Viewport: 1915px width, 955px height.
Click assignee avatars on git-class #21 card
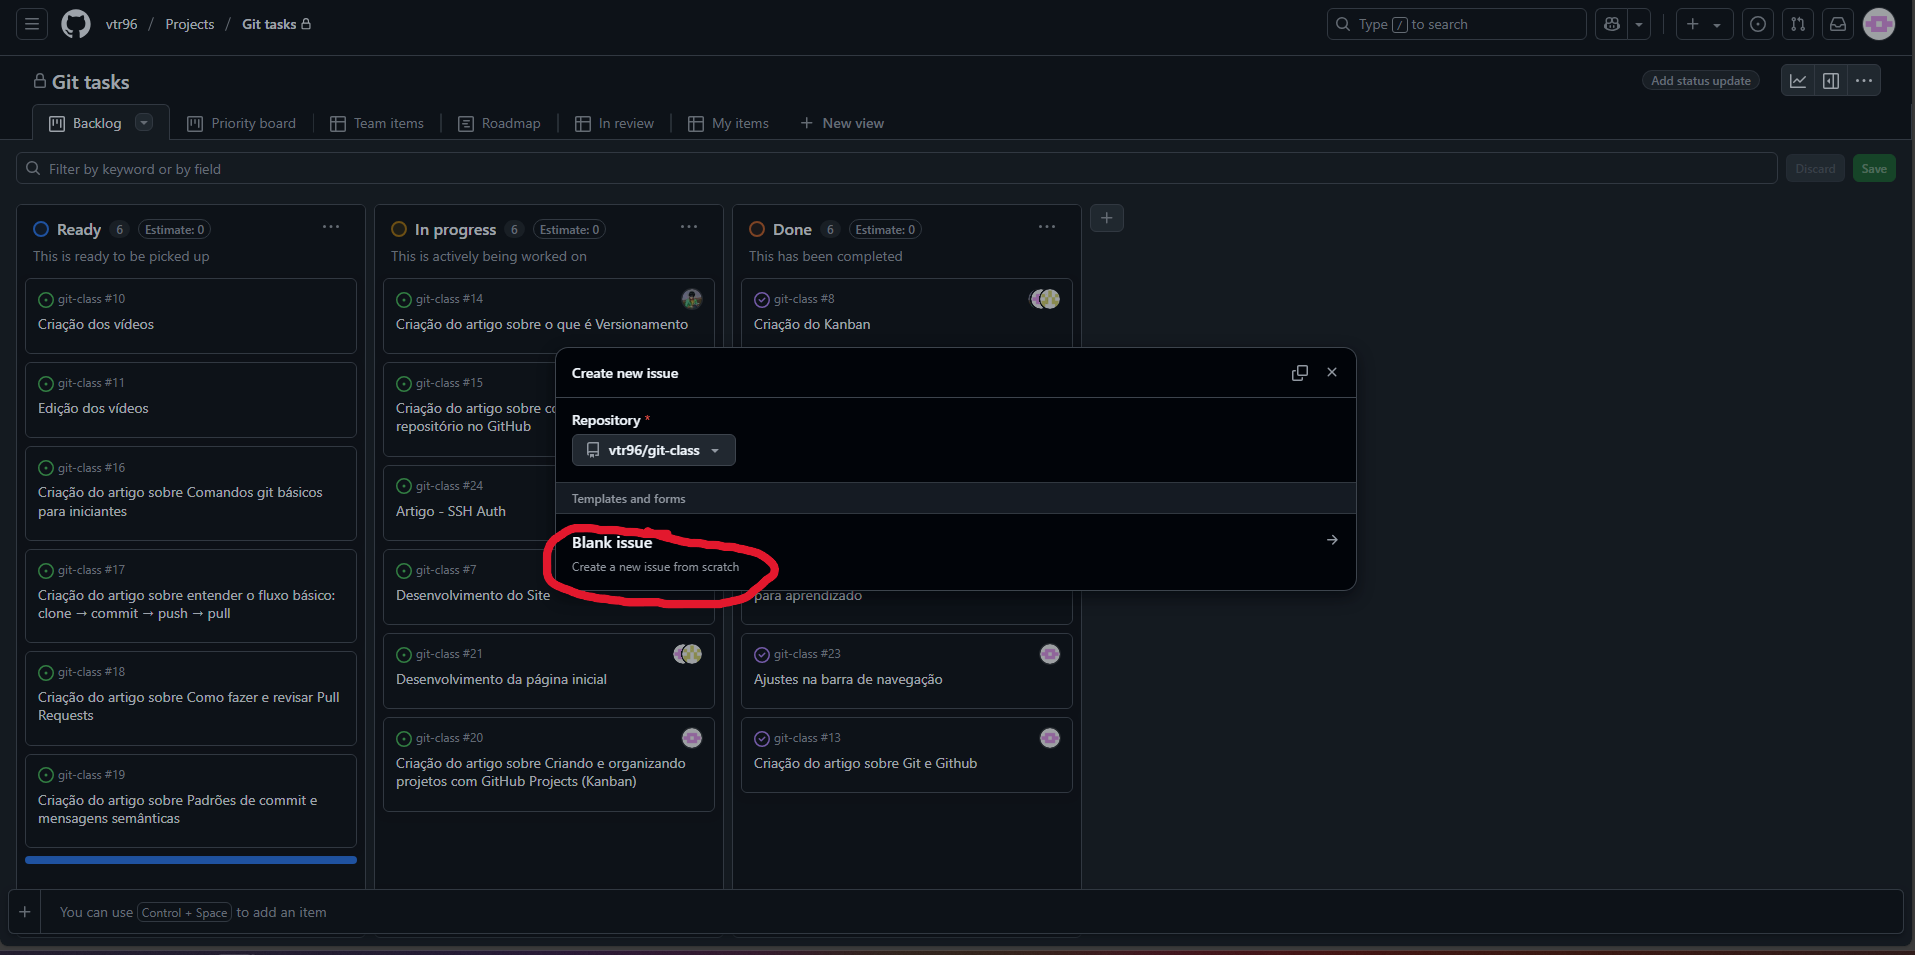pos(687,654)
